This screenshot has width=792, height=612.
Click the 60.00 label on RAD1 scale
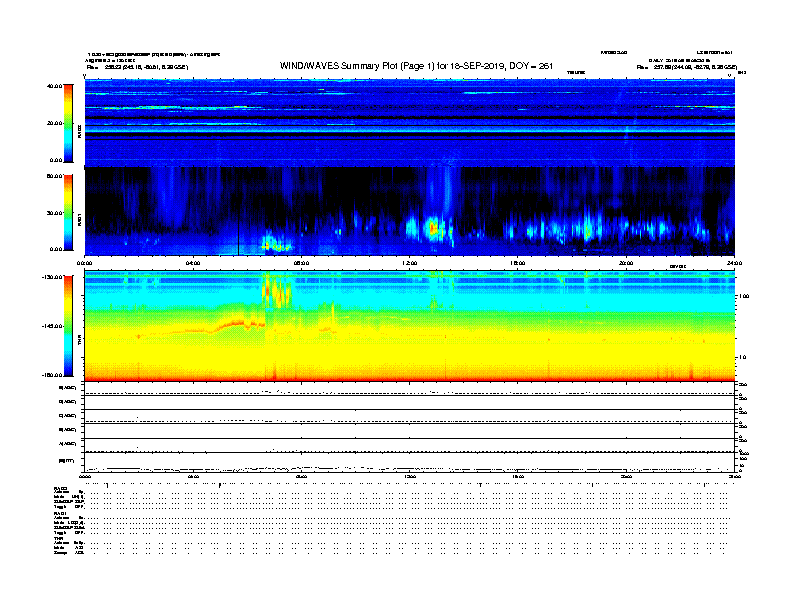click(55, 176)
